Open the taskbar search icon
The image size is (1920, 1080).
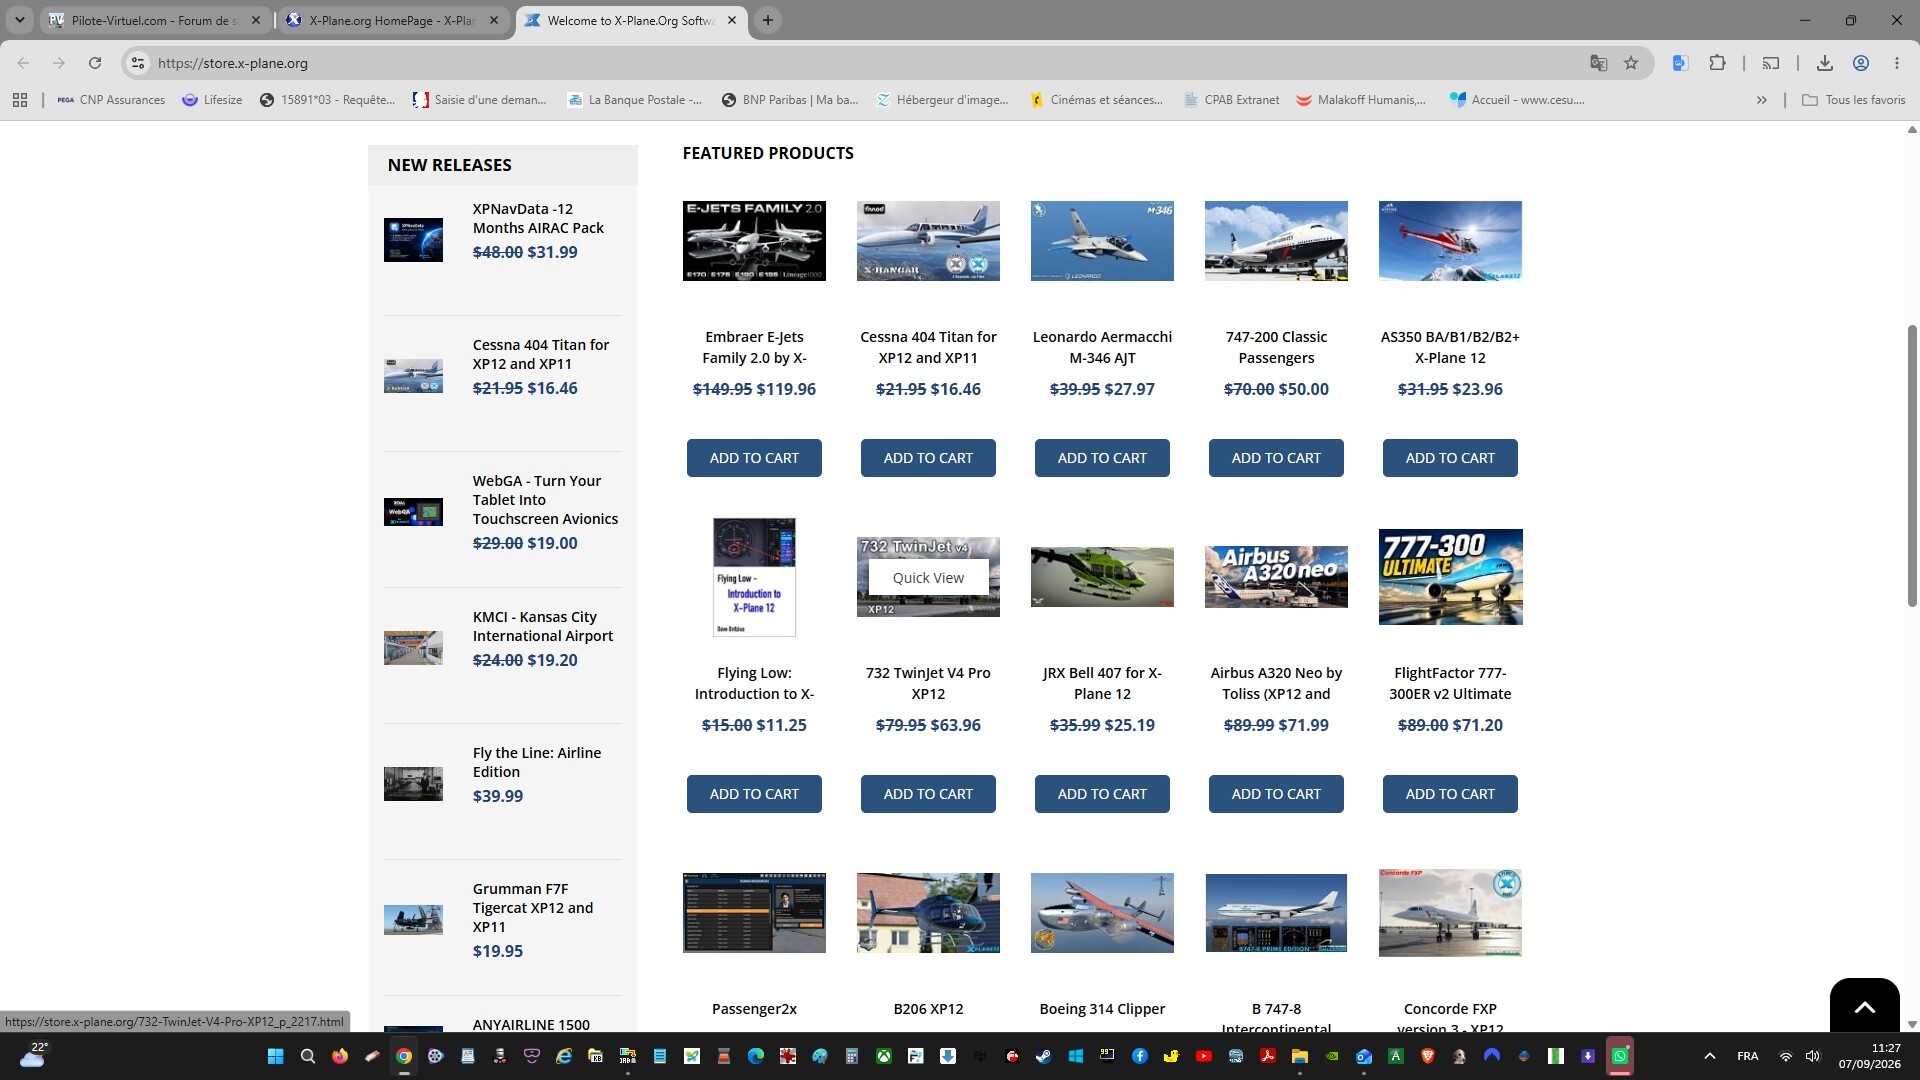pyautogui.click(x=308, y=1056)
